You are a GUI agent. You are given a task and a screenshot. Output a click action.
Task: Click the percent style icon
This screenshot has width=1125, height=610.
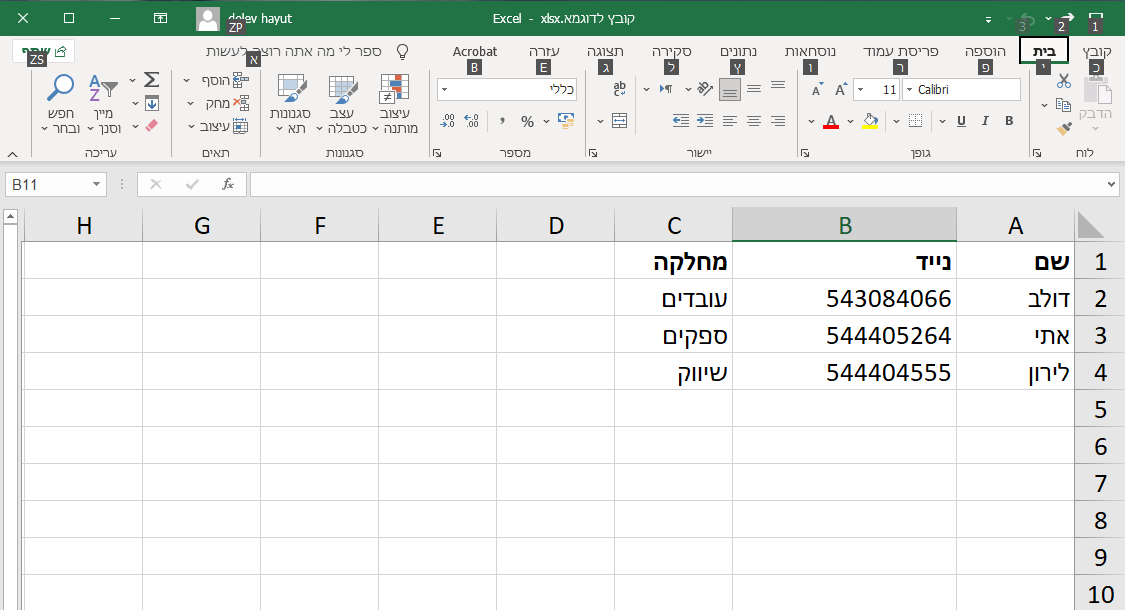pos(528,121)
